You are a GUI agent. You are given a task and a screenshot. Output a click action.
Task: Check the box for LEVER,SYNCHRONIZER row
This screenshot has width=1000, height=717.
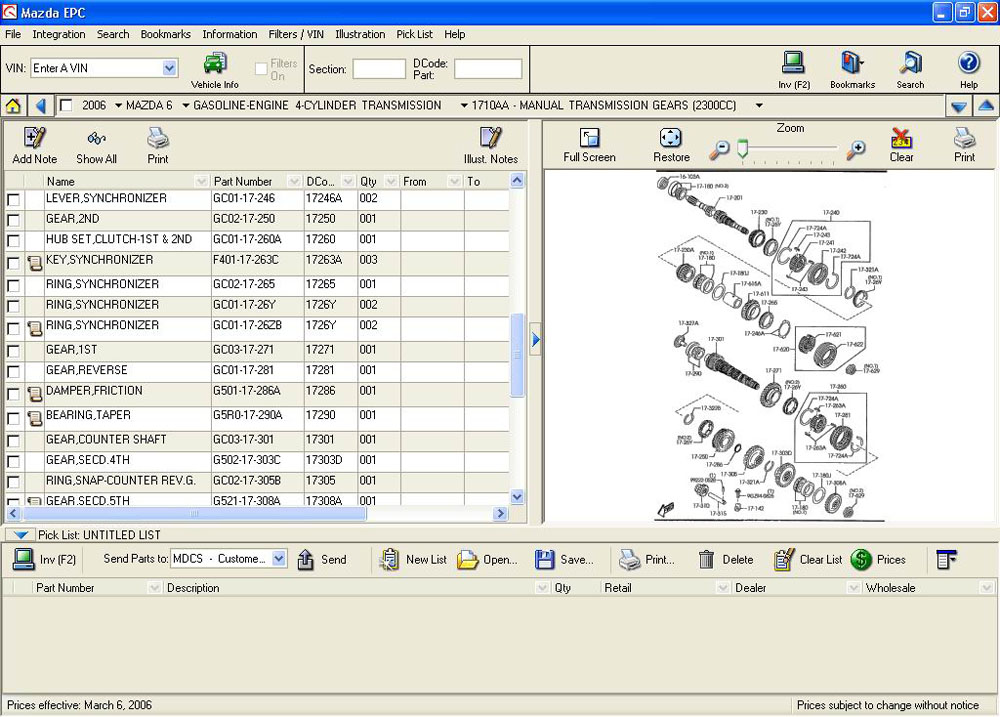[13, 200]
